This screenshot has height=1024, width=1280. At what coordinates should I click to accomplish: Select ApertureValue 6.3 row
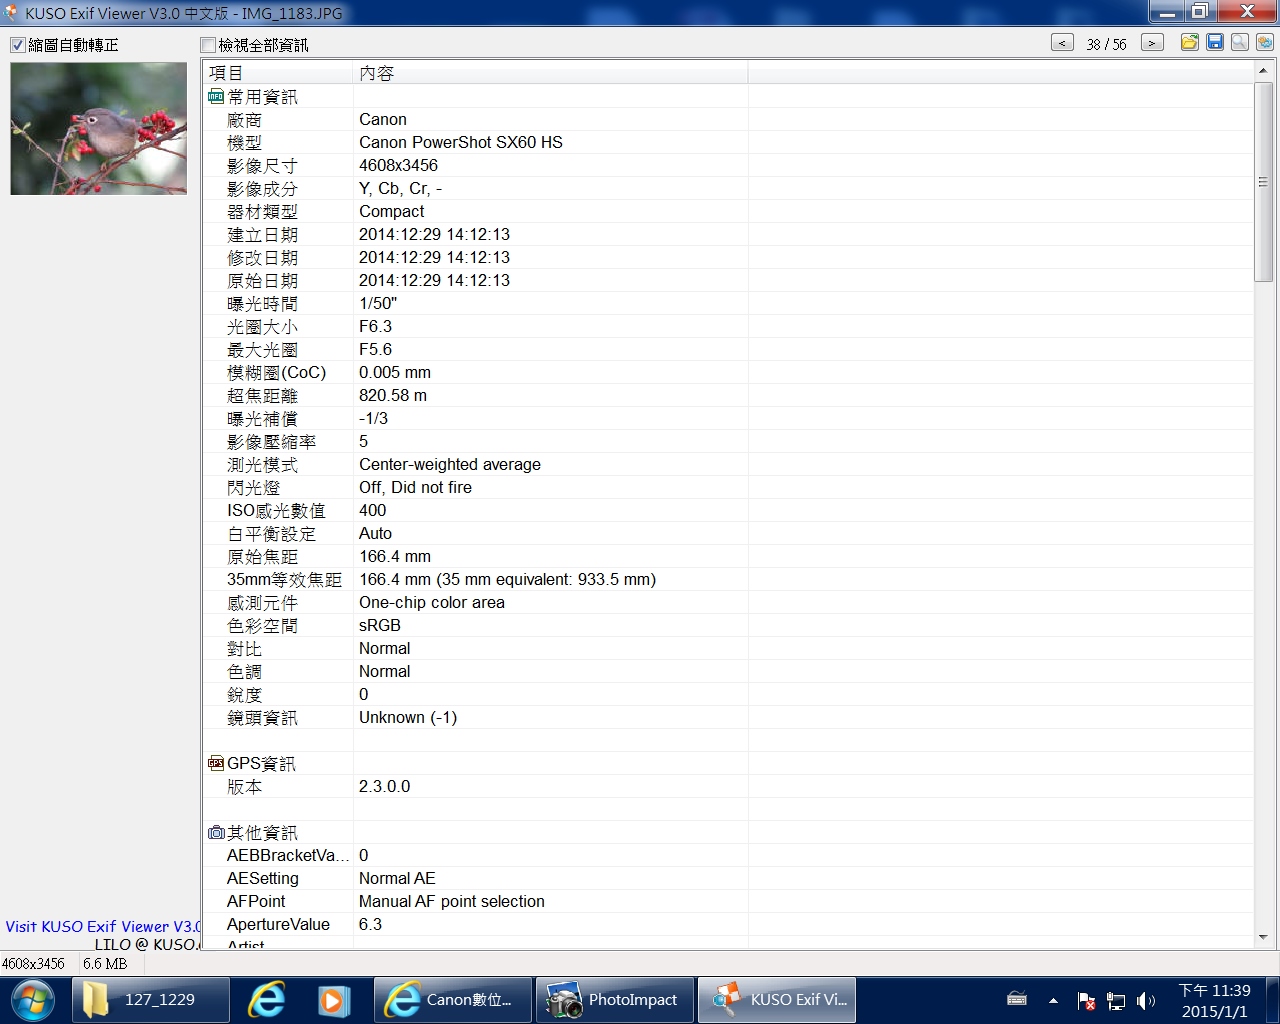727,924
